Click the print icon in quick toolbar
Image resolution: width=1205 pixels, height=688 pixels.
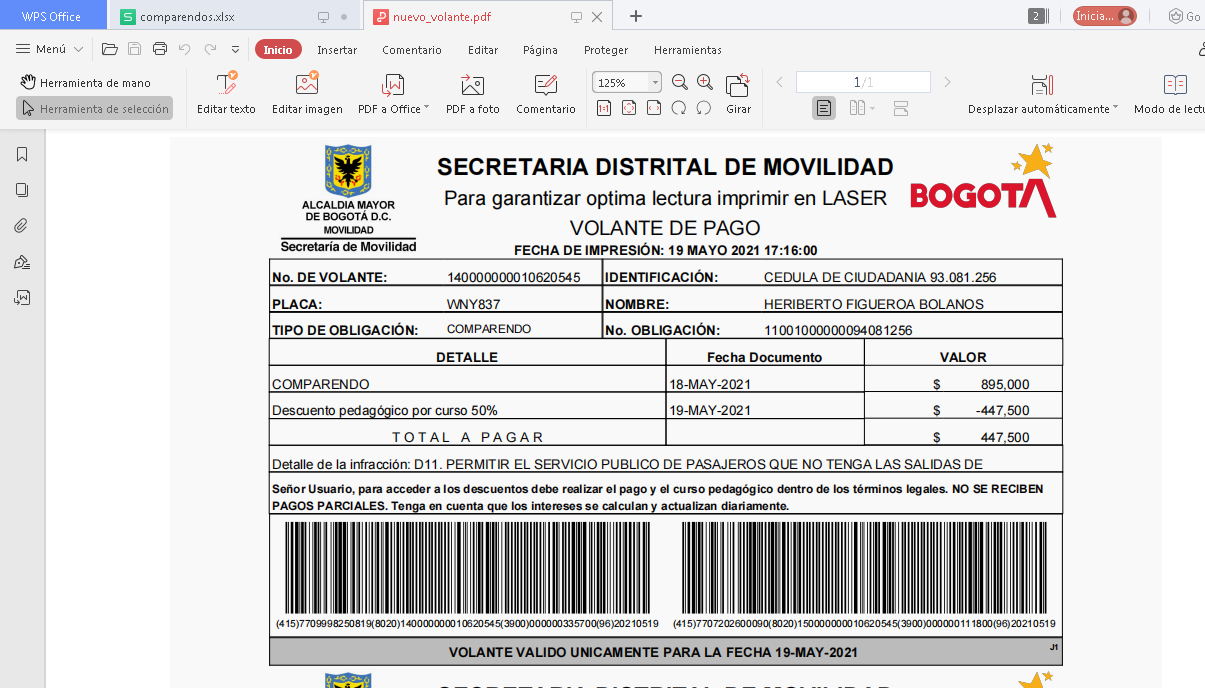[160, 49]
